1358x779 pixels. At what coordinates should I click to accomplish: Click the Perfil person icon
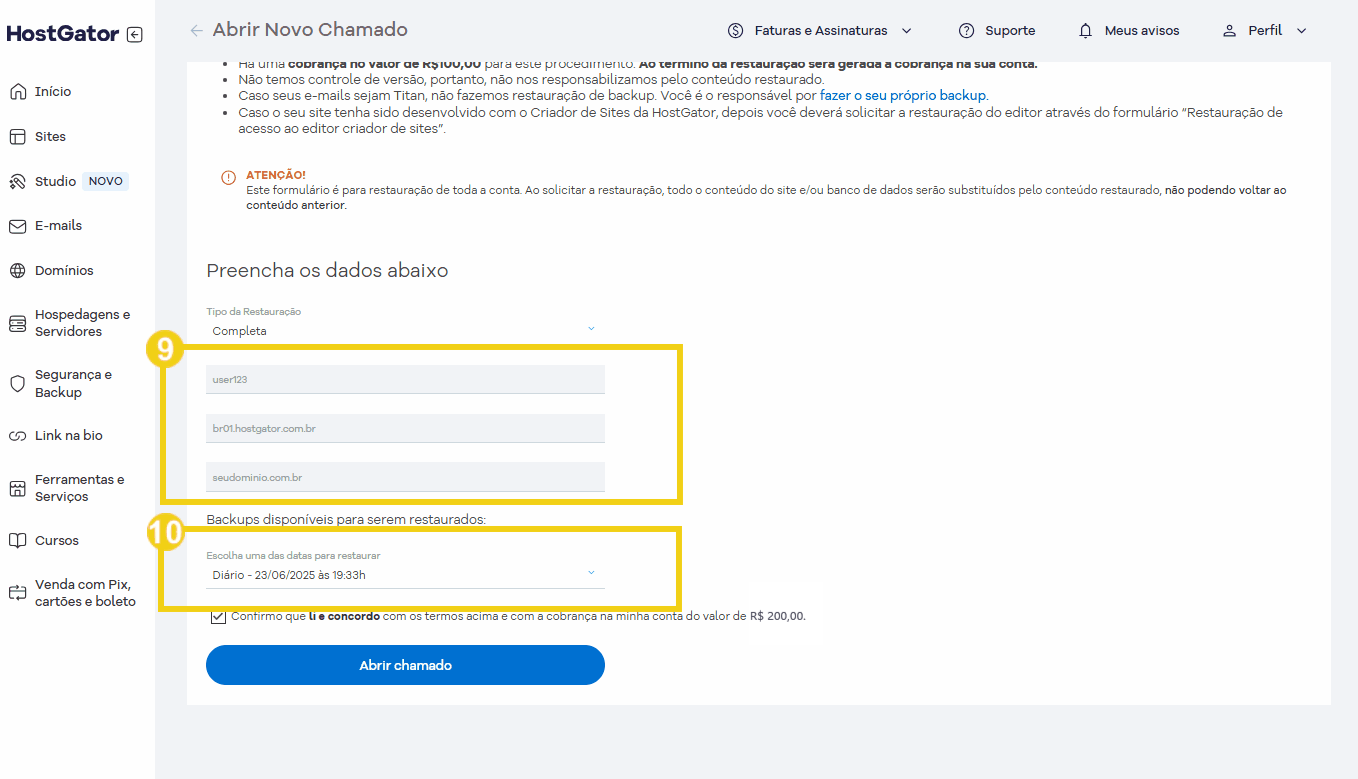[x=1230, y=31]
